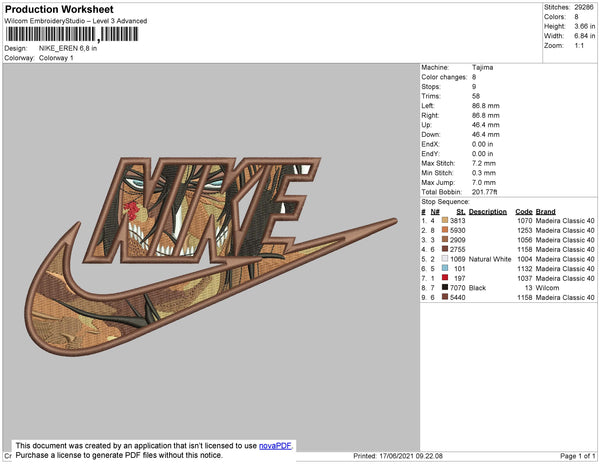Screen dimensions: 600x464
Task: Select the color swatch for thread 3813
Action: click(445, 220)
